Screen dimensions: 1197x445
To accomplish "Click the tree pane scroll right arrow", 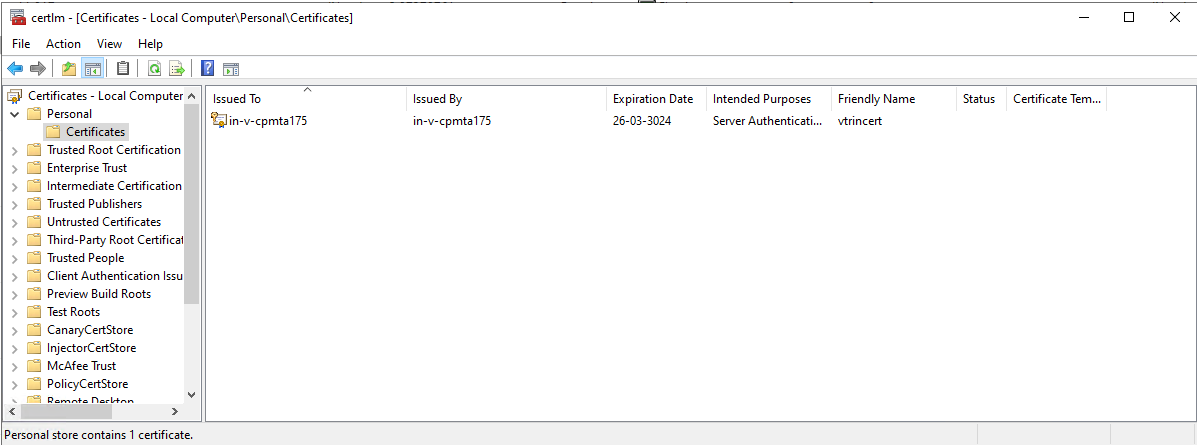I will click(x=175, y=411).
